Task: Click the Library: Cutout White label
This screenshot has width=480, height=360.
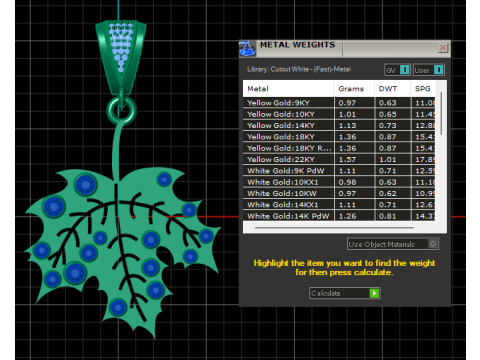Action: coord(299,69)
